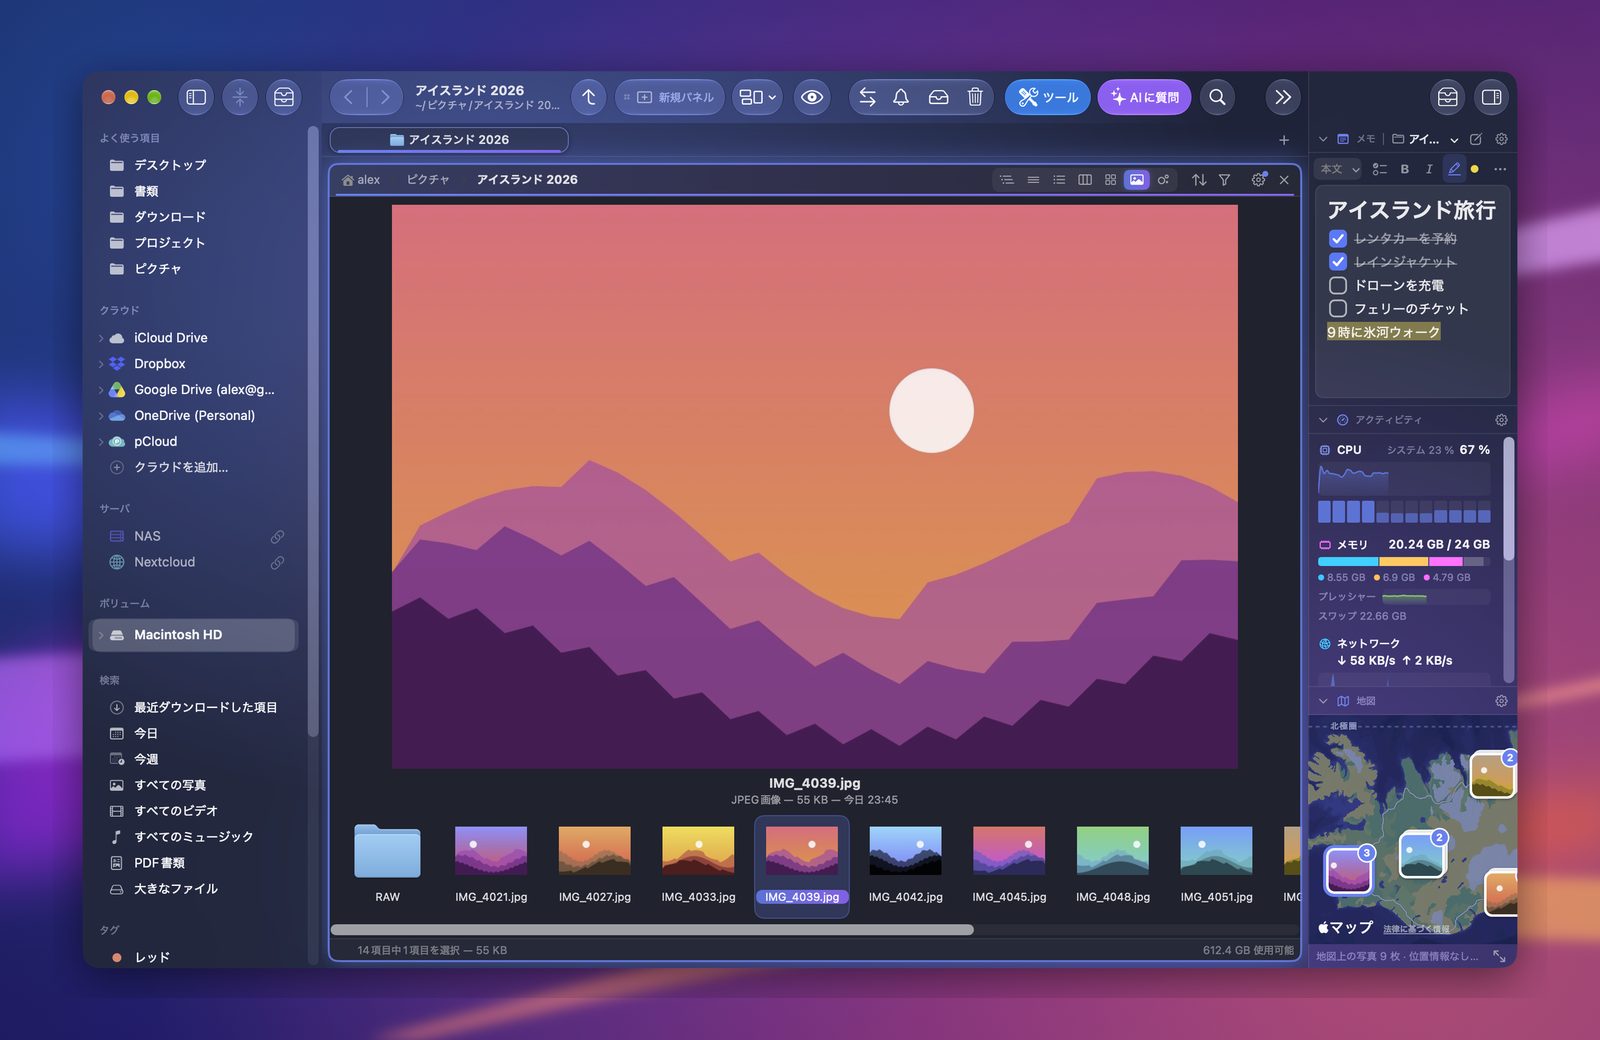
Task: Uncheck レインジャケット checkbox
Action: [1338, 262]
